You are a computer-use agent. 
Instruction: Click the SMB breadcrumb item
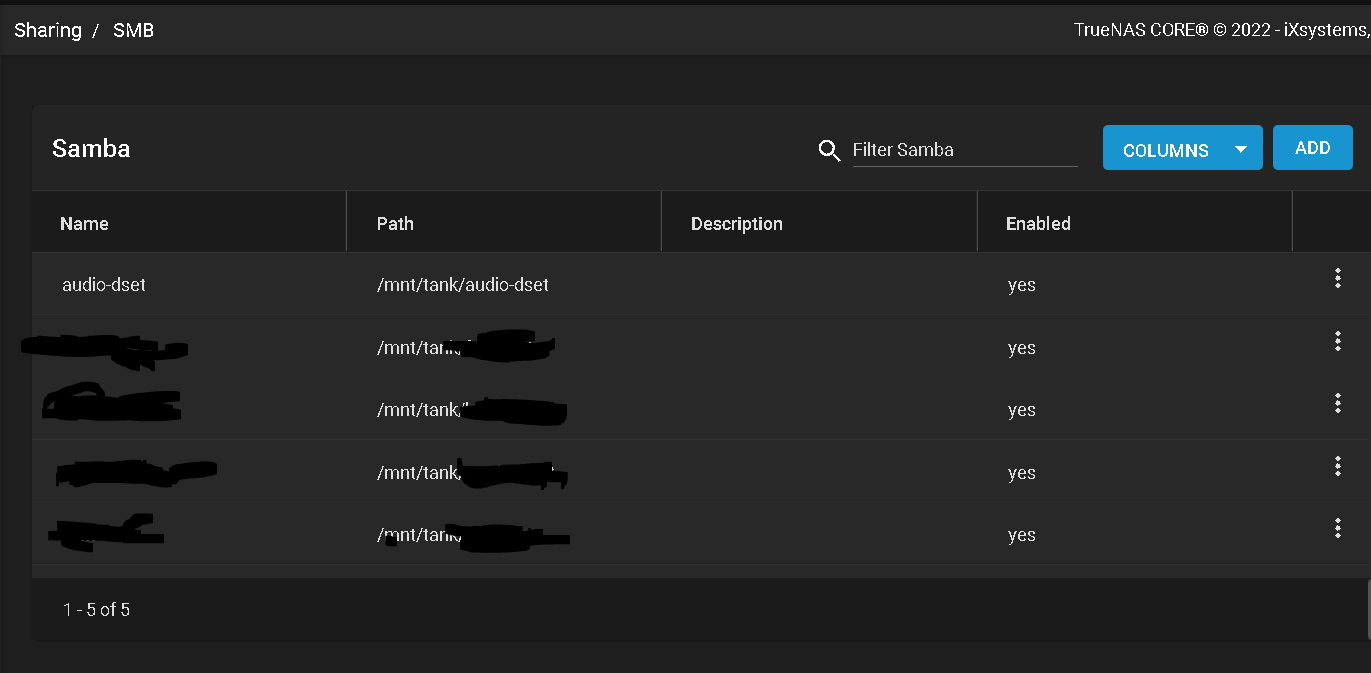(133, 30)
